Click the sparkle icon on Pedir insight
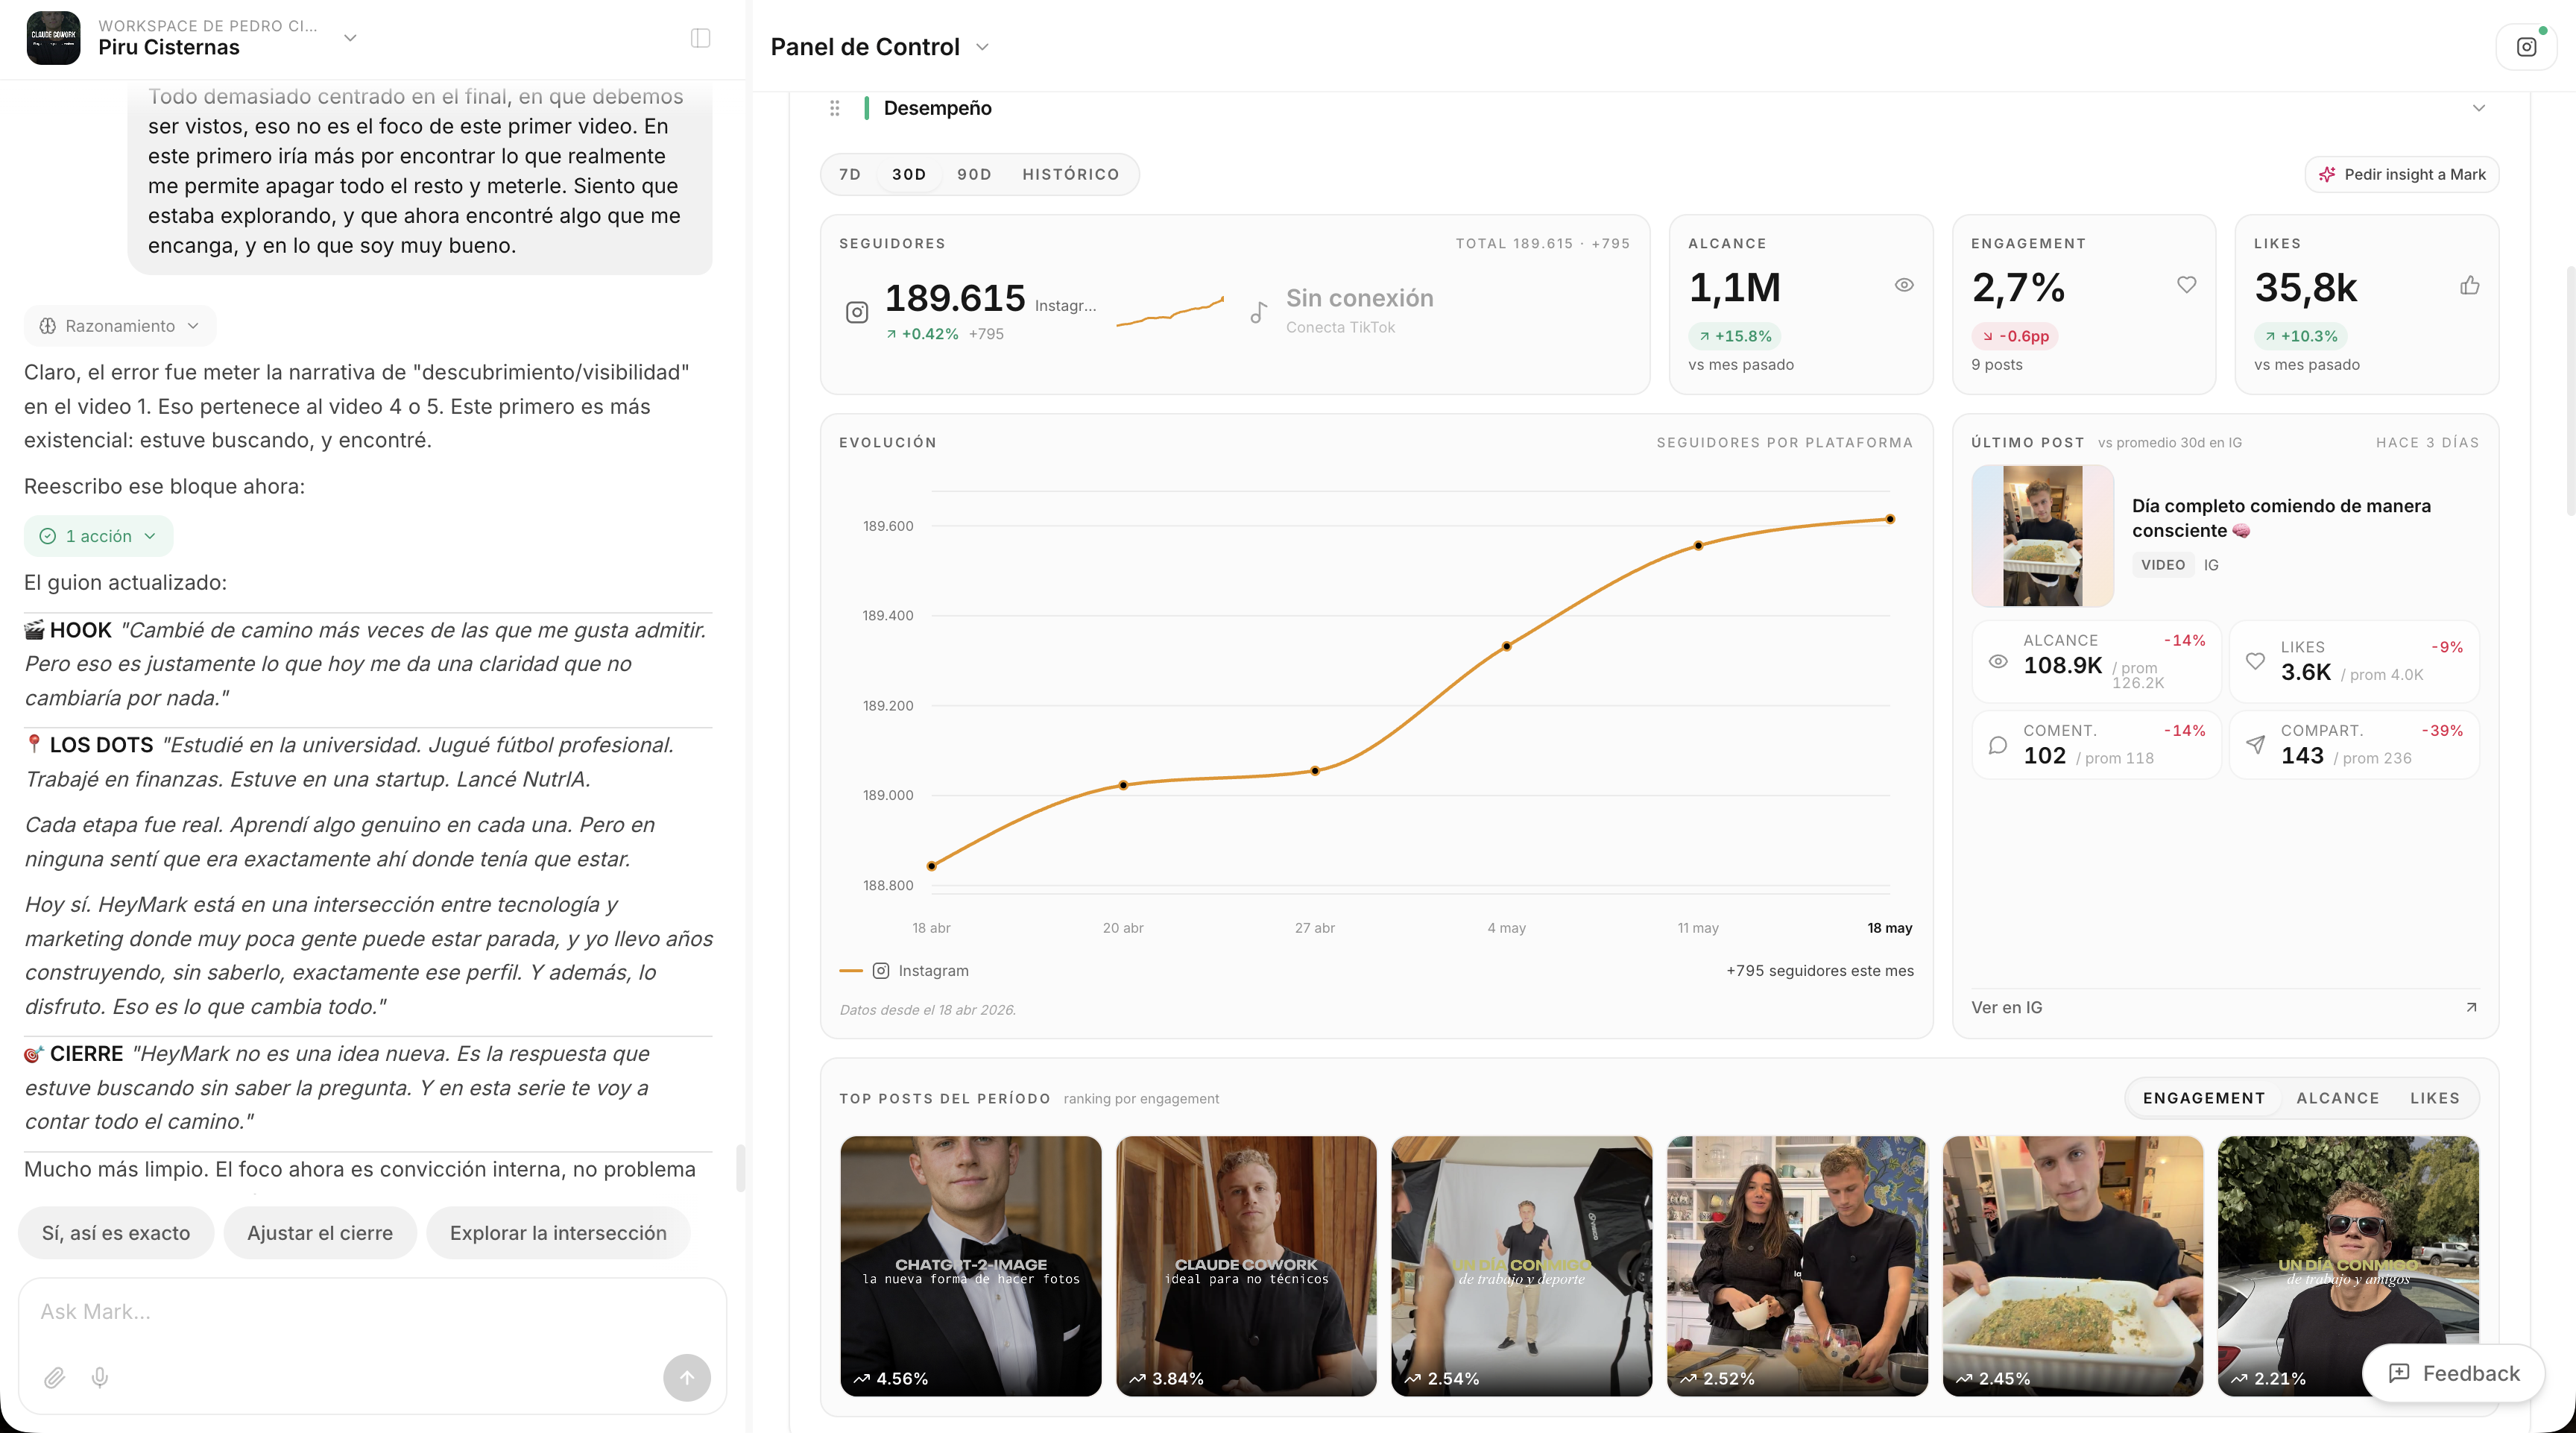The height and width of the screenshot is (1433, 2576). [x=2327, y=174]
